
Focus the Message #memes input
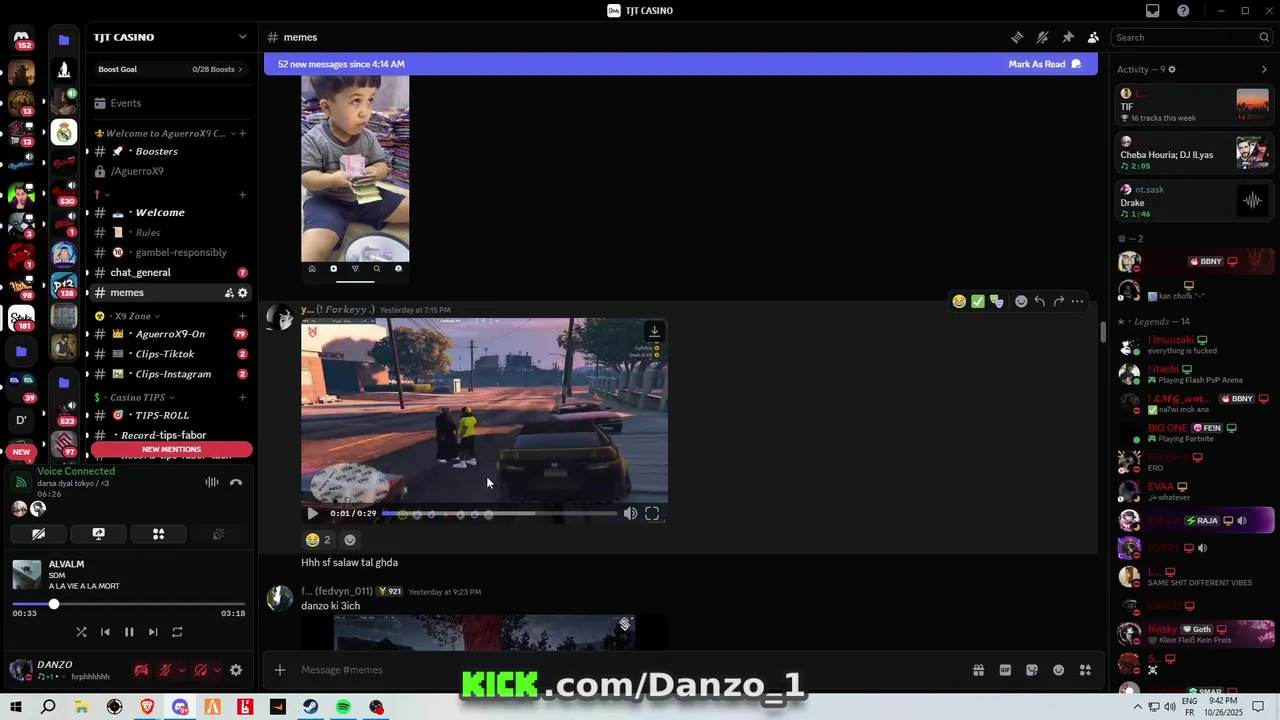[630, 670]
